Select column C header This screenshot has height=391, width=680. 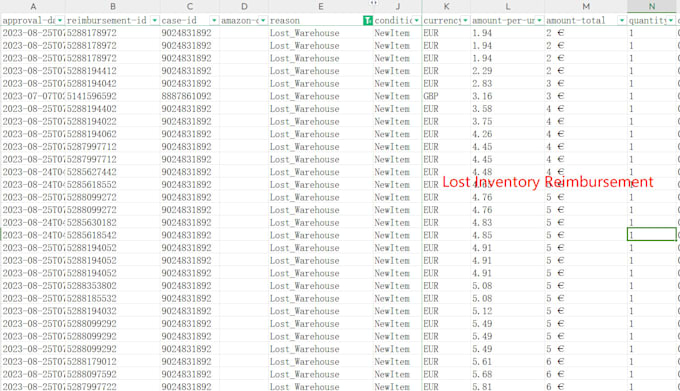tap(190, 7)
